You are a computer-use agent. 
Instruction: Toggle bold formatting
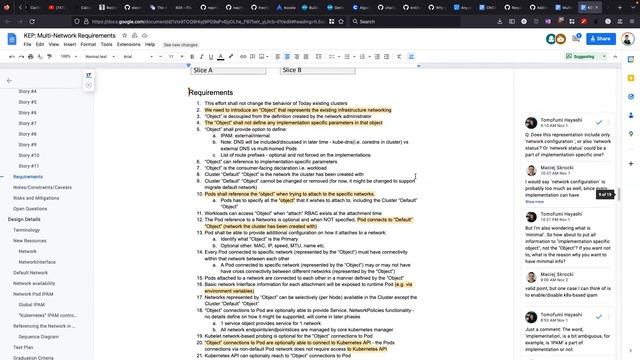(x=192, y=57)
